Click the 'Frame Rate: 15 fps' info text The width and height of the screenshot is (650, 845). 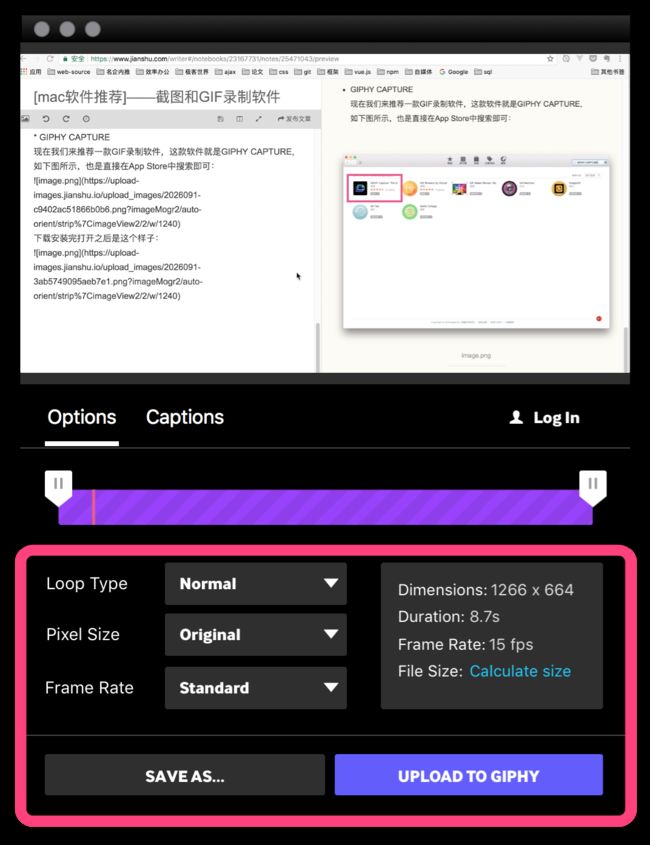click(465, 645)
